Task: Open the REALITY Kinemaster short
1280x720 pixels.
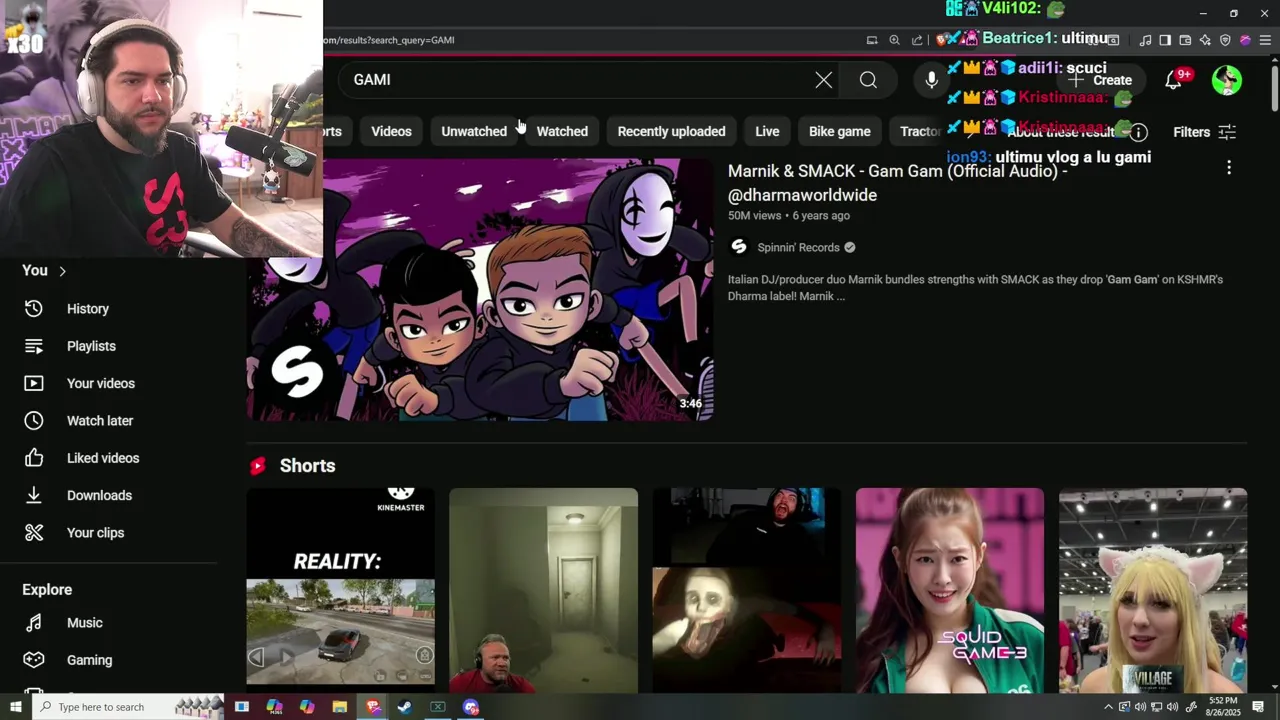Action: [x=340, y=590]
